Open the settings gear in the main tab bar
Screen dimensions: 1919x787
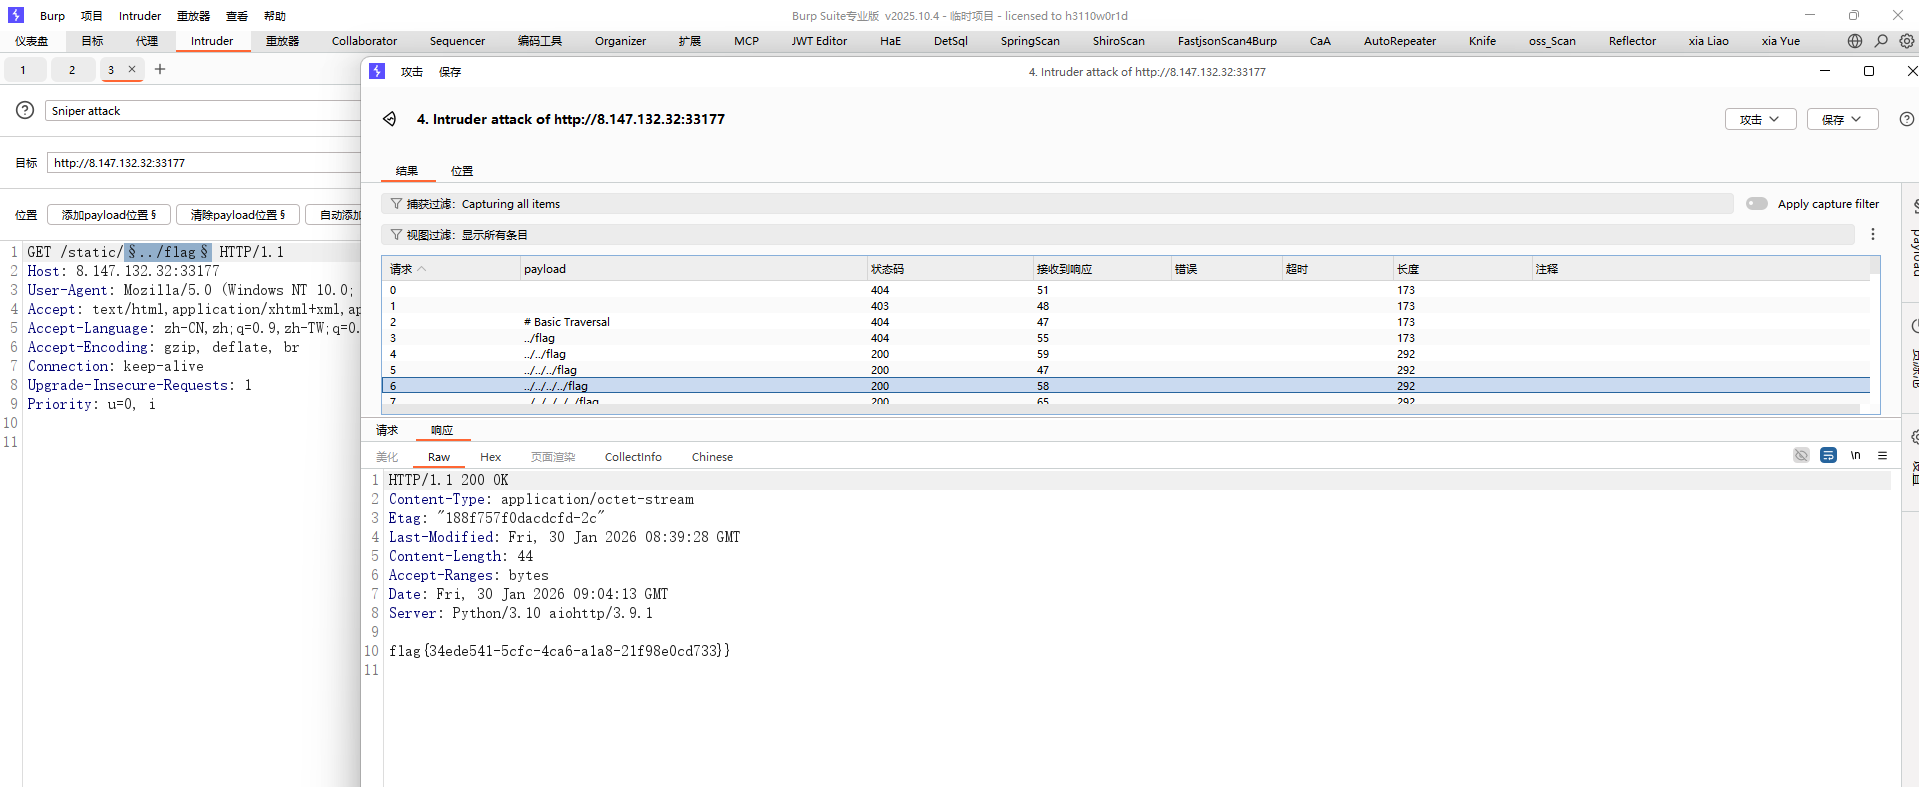point(1907,41)
